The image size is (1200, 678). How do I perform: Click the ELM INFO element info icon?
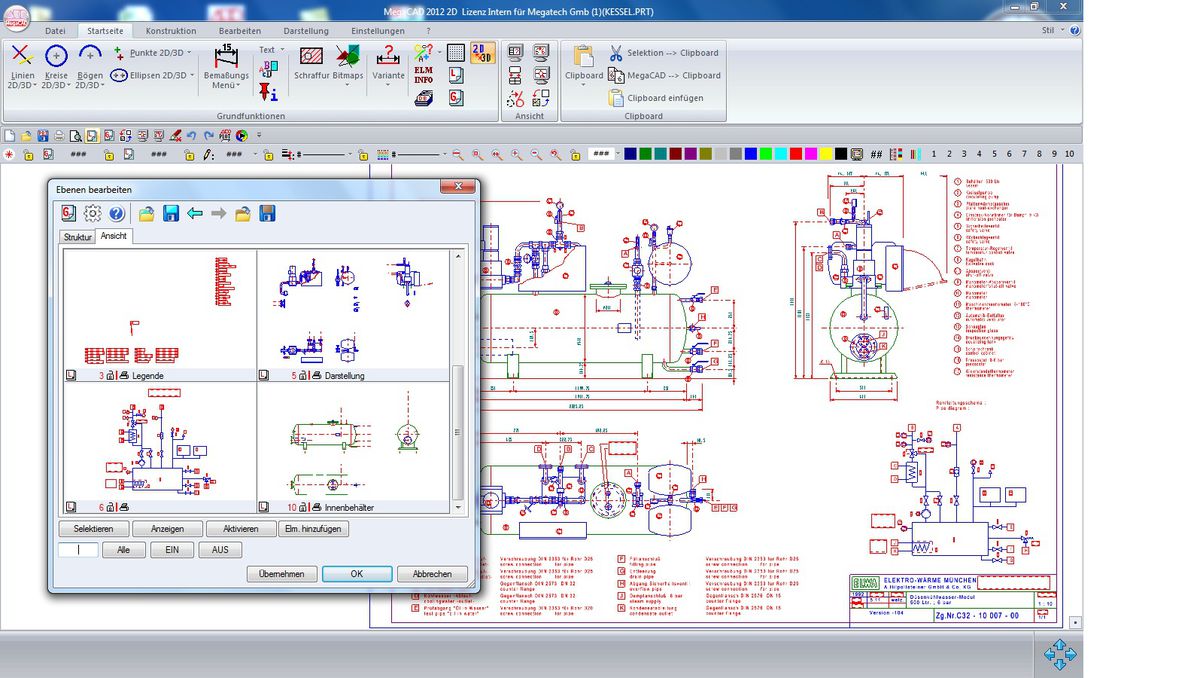click(x=424, y=75)
